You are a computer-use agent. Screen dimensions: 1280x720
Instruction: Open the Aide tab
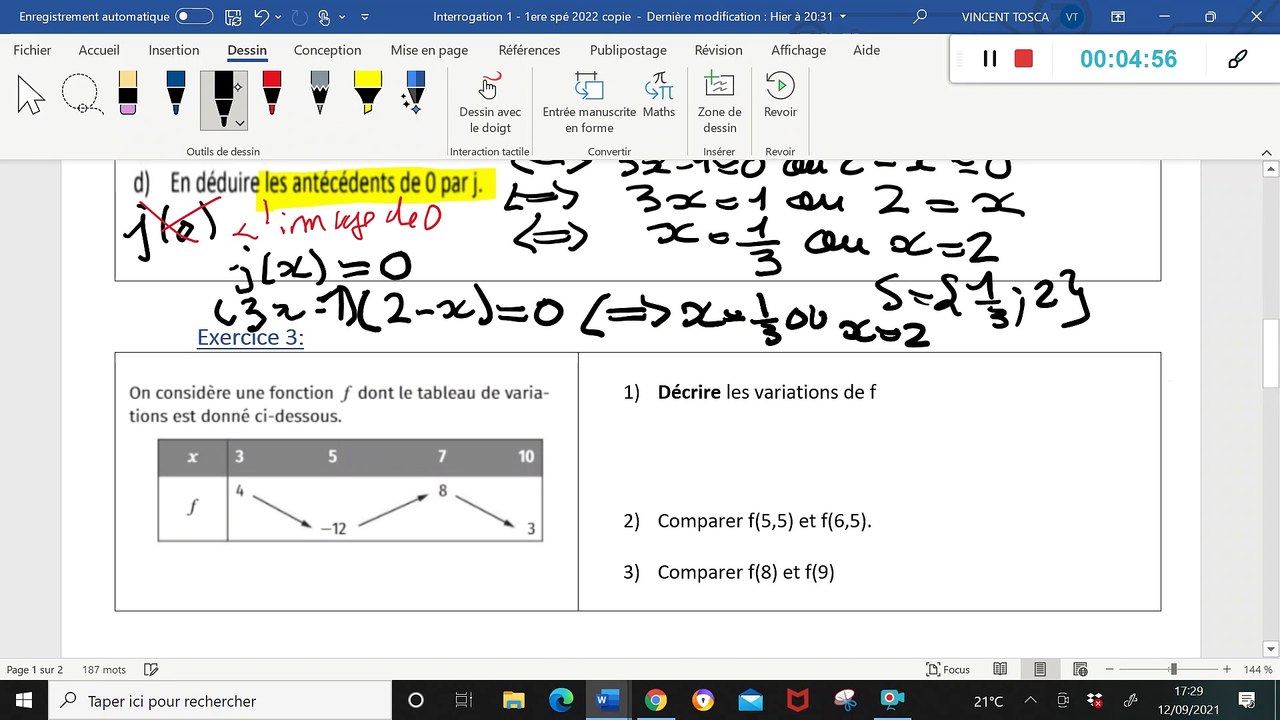[x=866, y=50]
